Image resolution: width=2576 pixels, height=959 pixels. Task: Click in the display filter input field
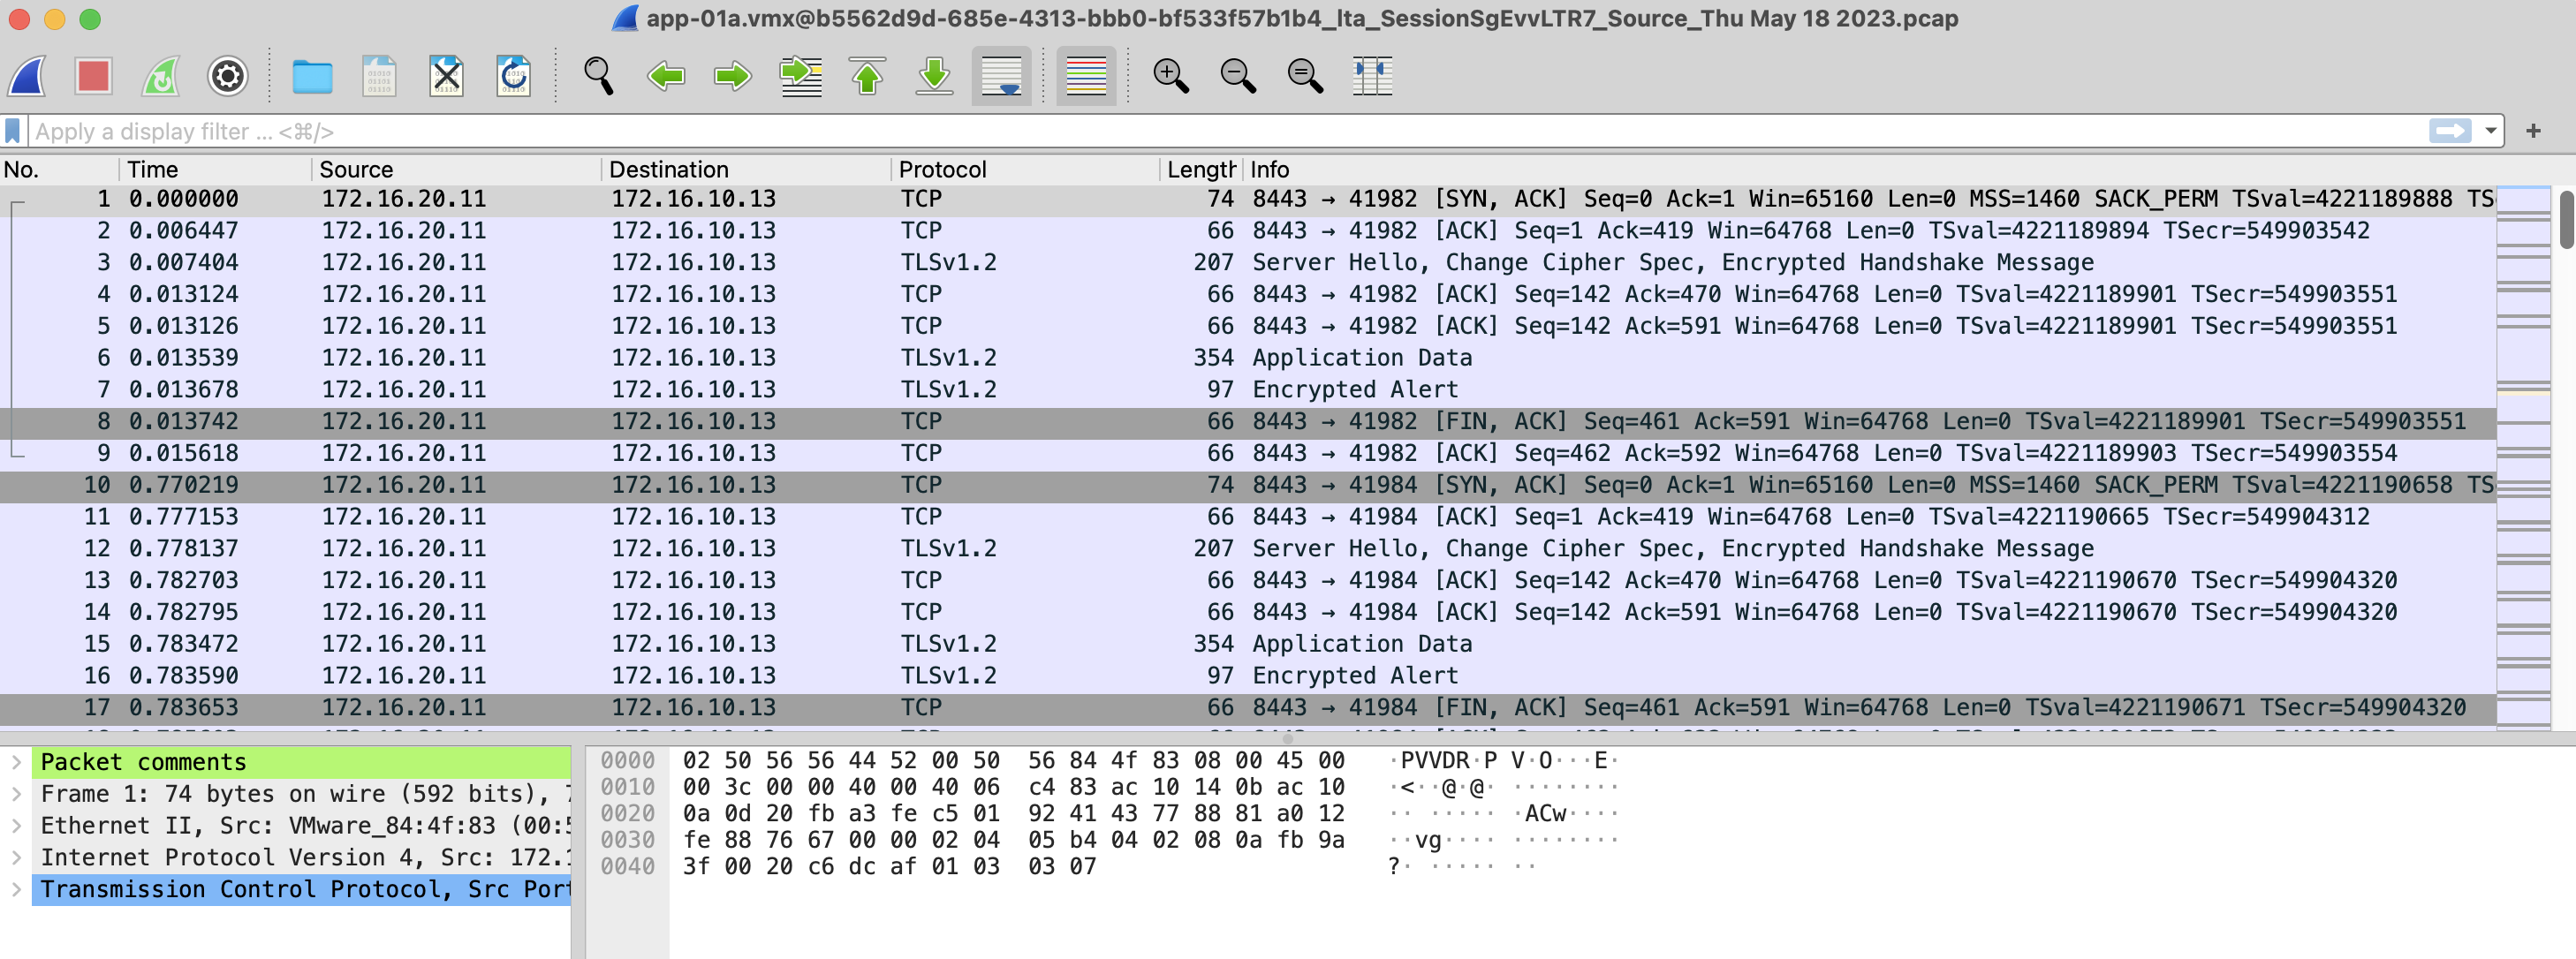click(x=1200, y=131)
